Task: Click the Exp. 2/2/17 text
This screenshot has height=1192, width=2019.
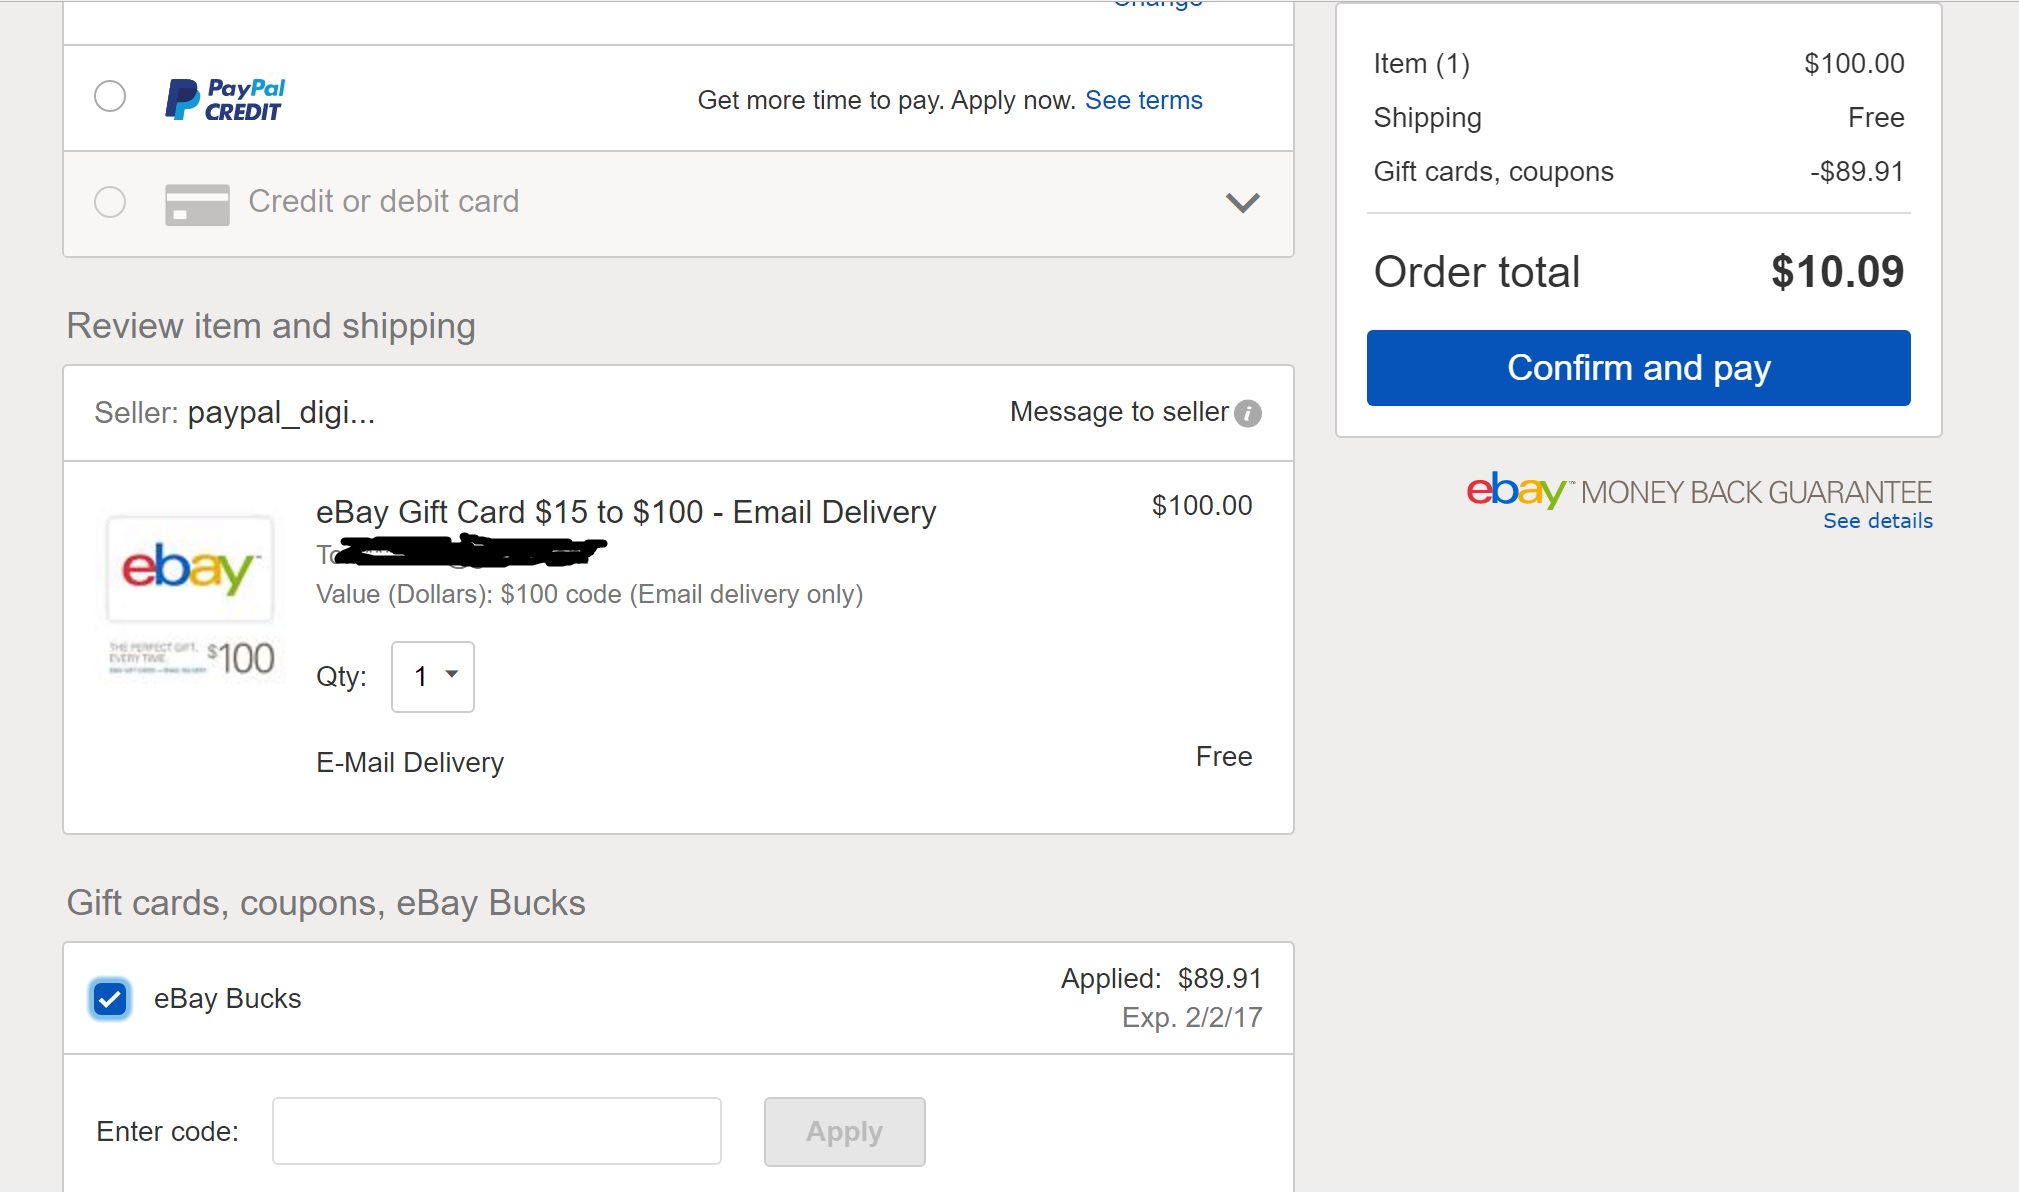Action: click(x=1192, y=1018)
